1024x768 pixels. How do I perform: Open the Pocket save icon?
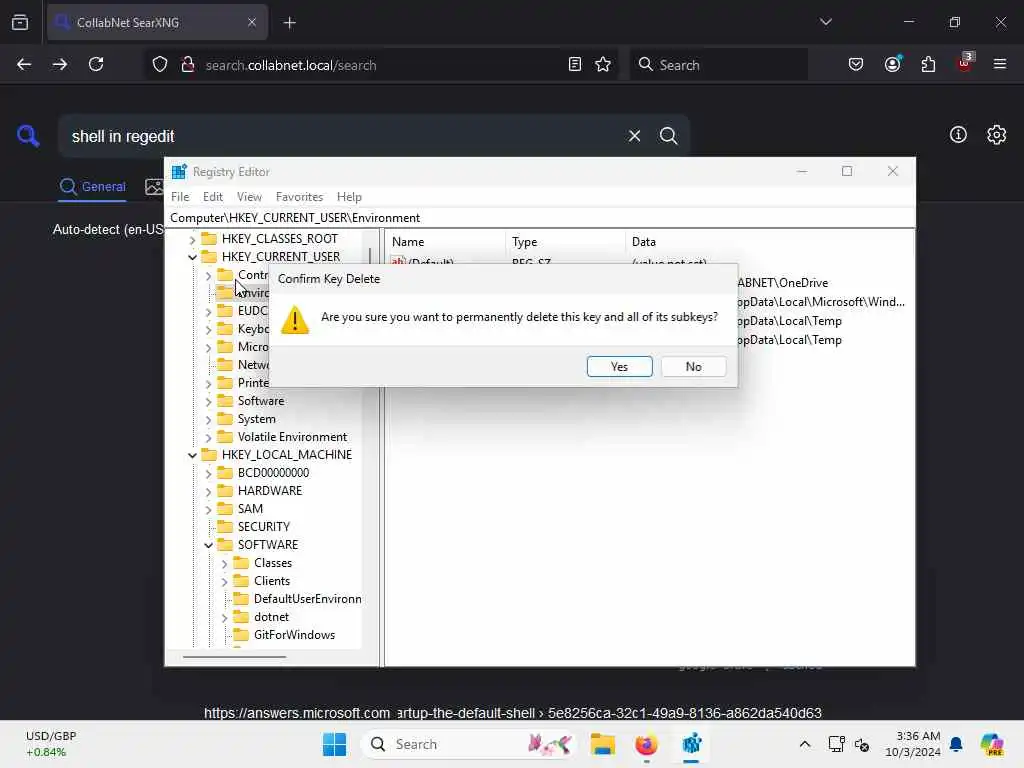[856, 65]
